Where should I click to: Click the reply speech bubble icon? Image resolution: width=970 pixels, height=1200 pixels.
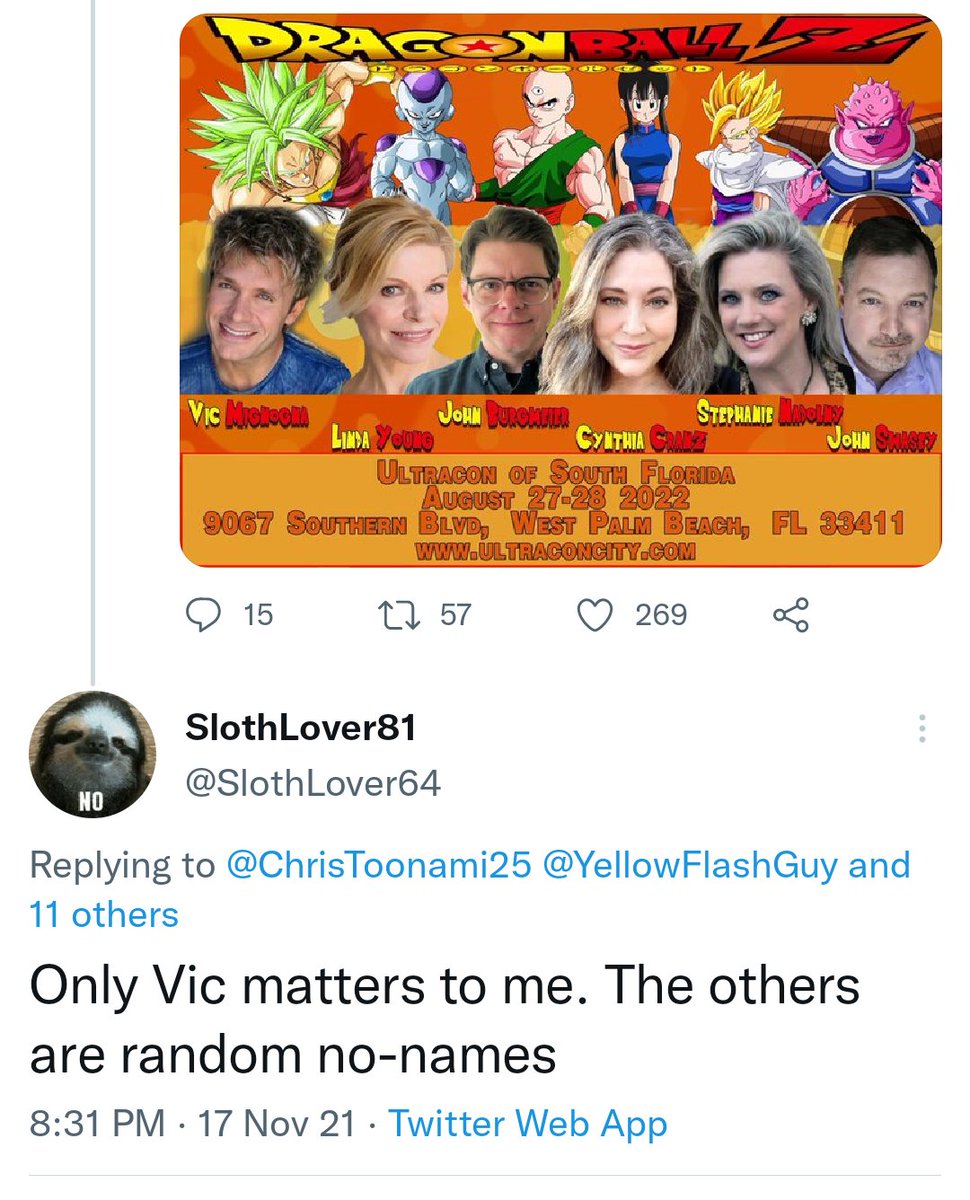[x=206, y=614]
